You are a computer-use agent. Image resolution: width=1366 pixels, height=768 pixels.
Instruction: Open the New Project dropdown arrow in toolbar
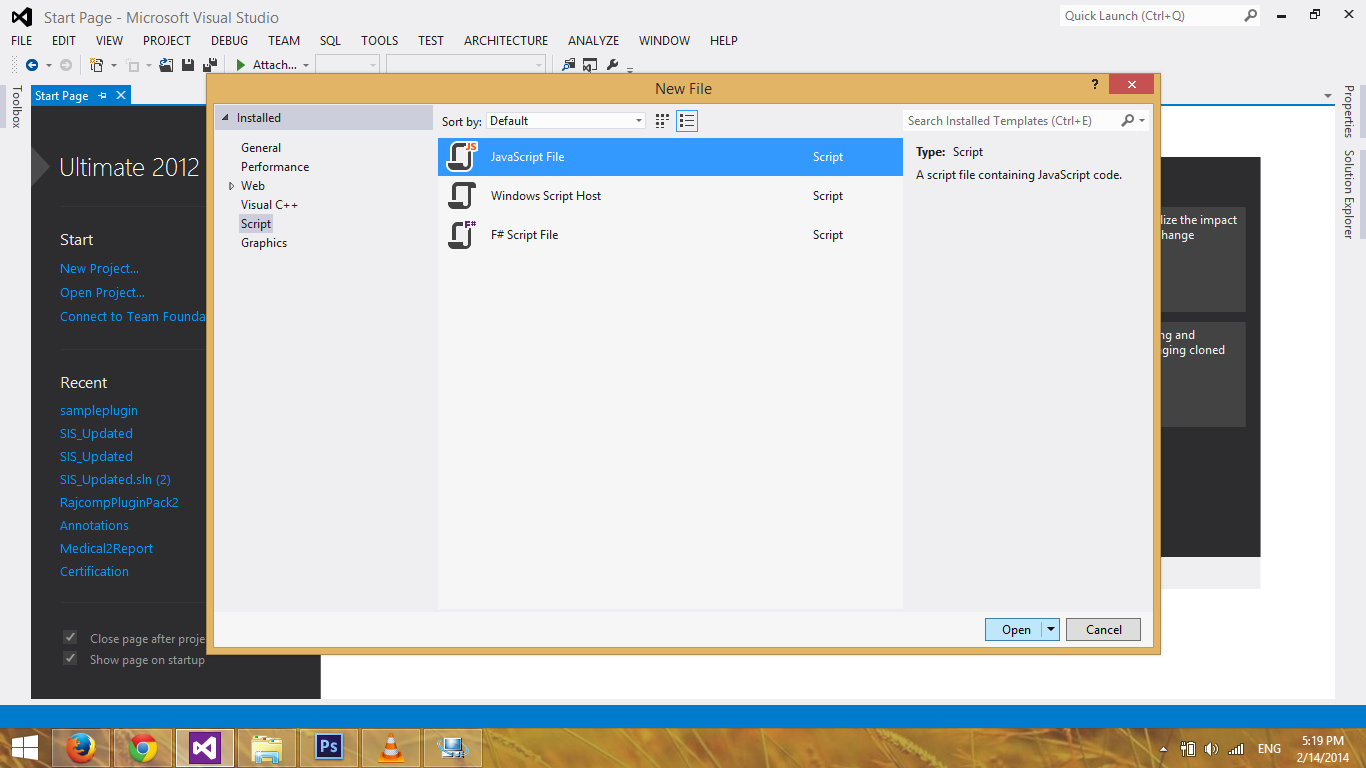113,65
